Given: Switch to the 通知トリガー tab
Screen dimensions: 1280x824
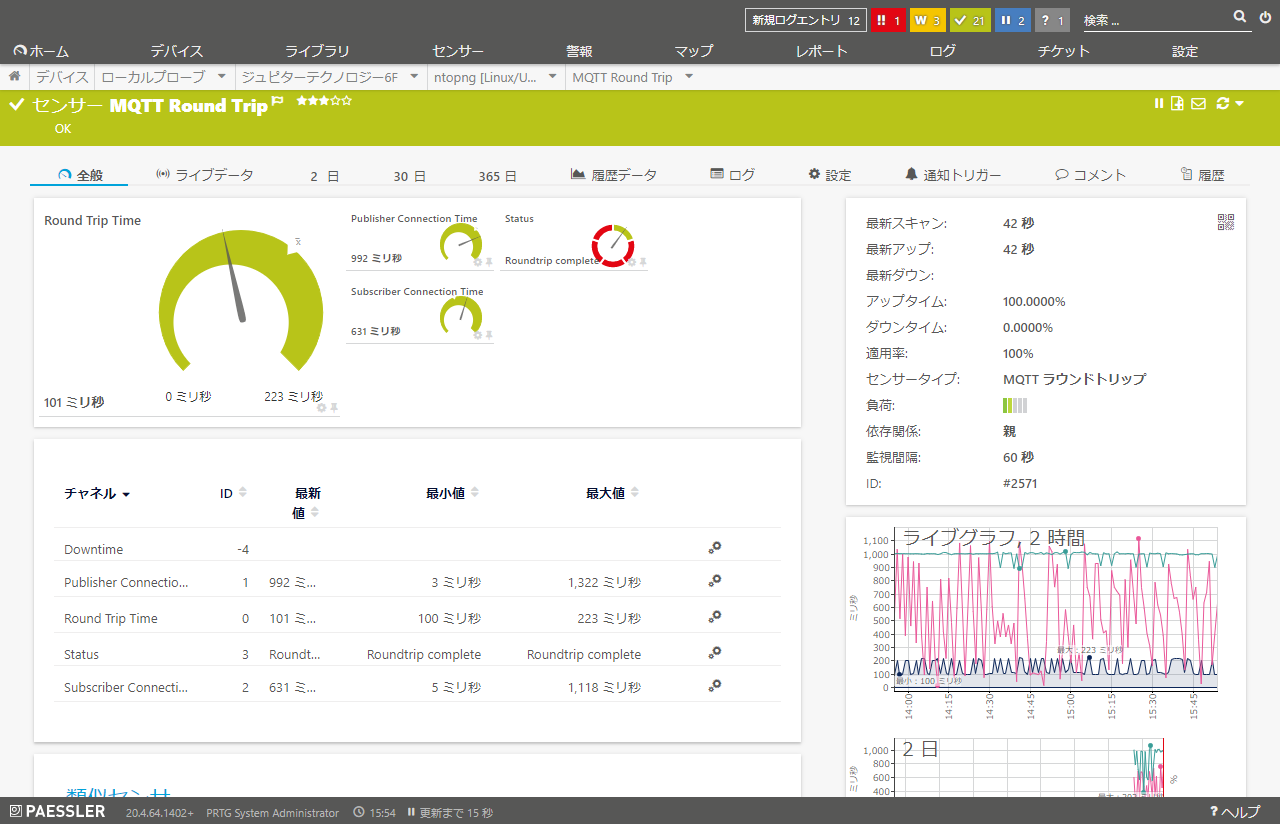Looking at the screenshot, I should point(953,175).
